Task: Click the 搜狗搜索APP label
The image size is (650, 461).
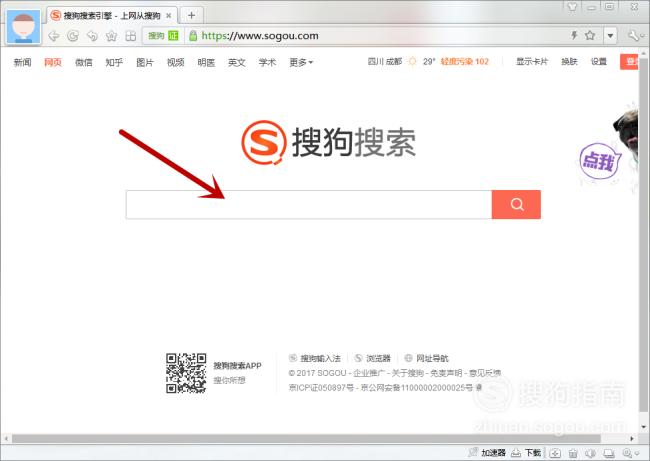Action: (237, 365)
